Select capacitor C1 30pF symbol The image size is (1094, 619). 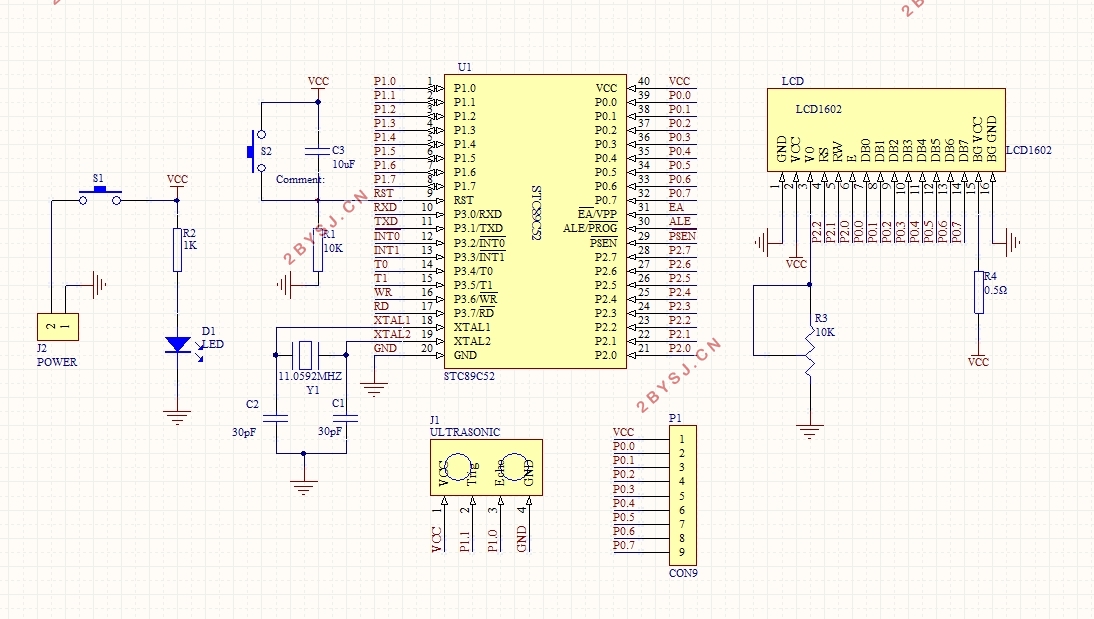pyautogui.click(x=346, y=418)
